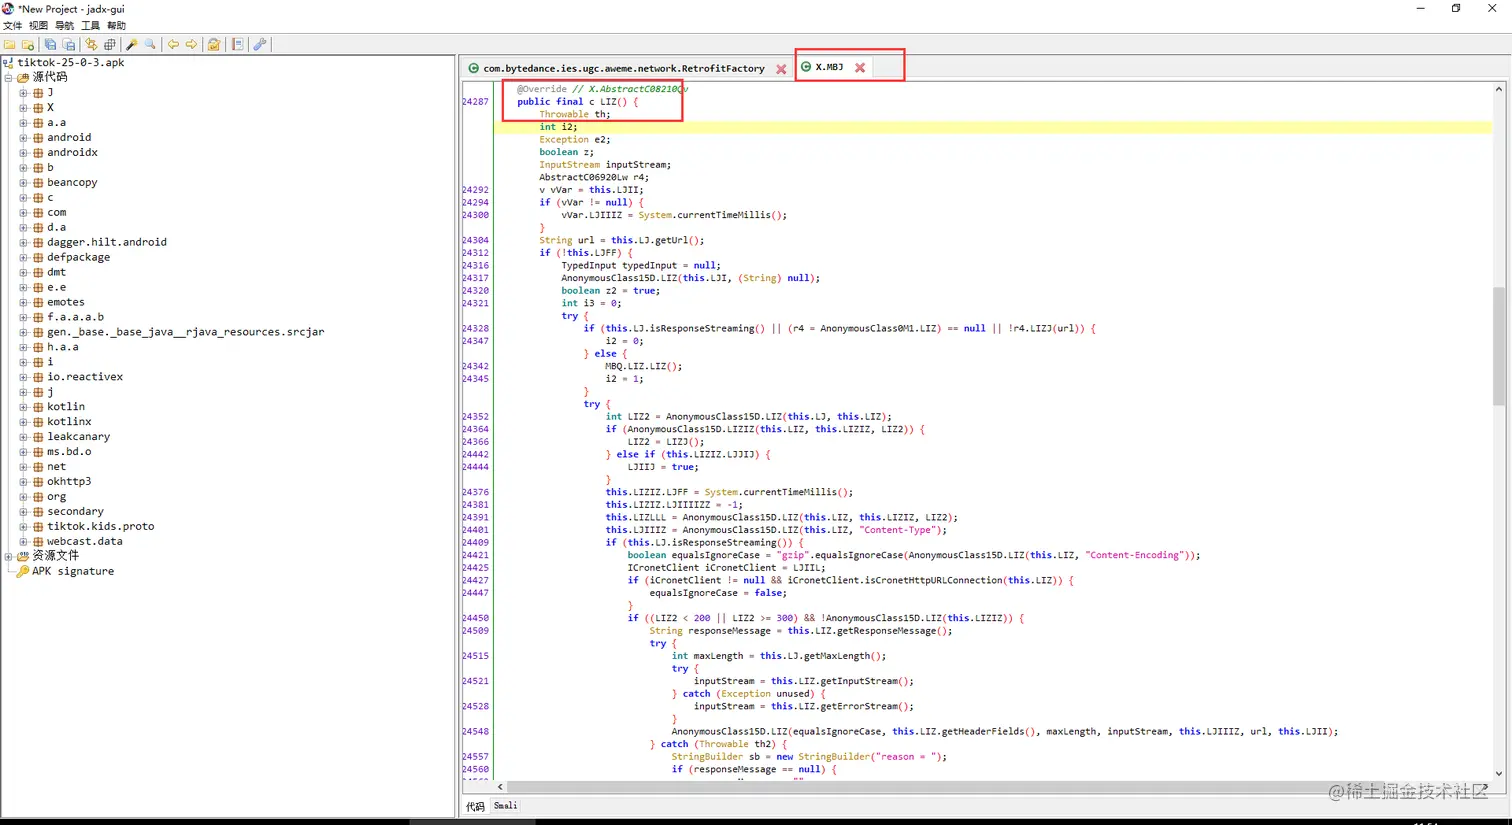Expand the okhttp3 package node
Screen dimensions: 1512x825
coord(23,481)
